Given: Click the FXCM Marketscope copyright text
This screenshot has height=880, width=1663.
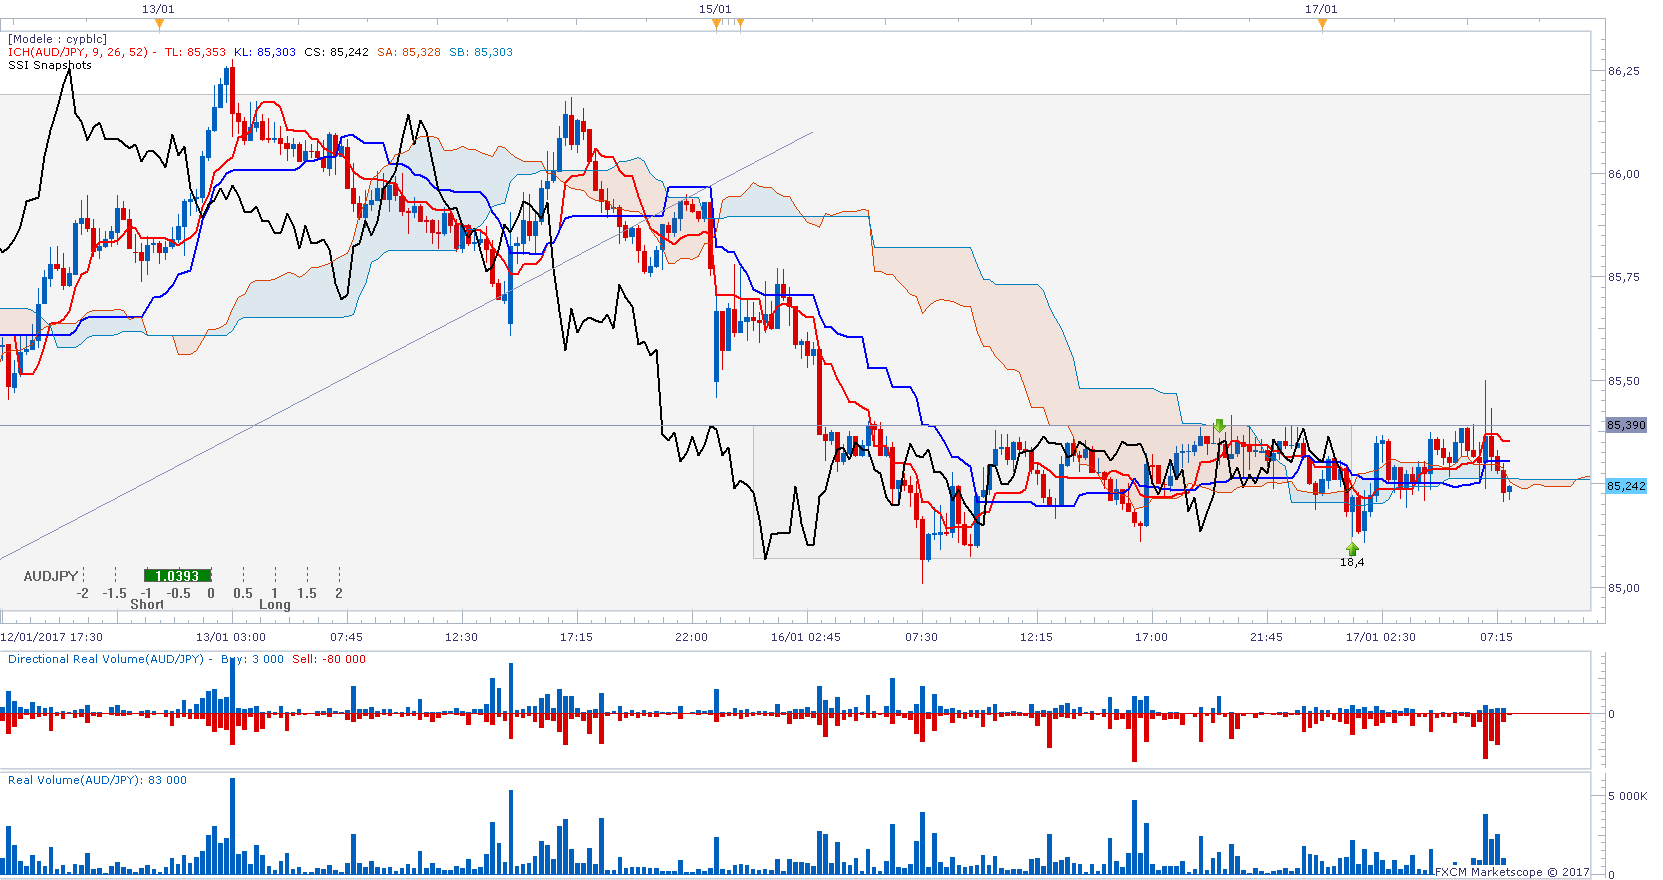Looking at the screenshot, I should [x=1511, y=872].
